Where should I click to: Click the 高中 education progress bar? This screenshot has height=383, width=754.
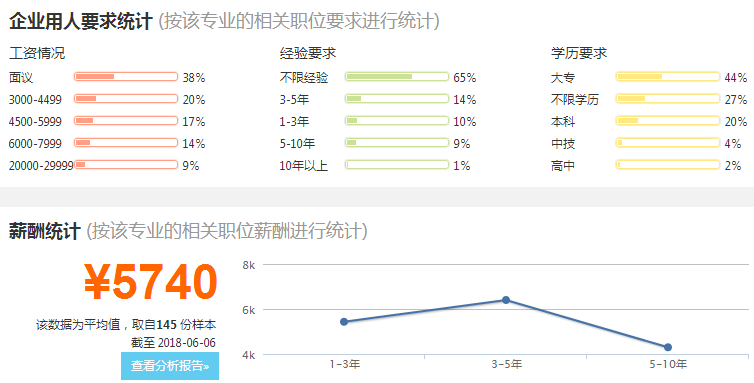pyautogui.click(x=668, y=165)
